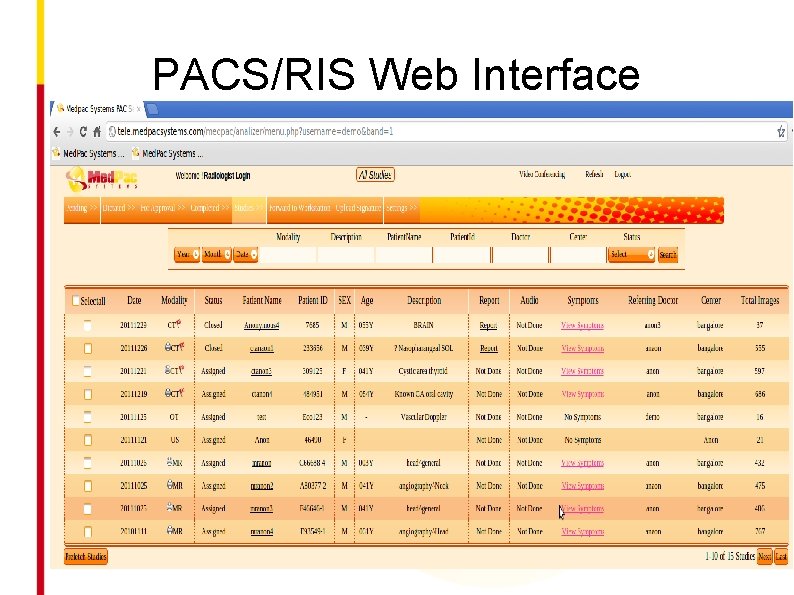Click the Prefetch Studies button
This screenshot has width=794, height=595.
(86, 557)
